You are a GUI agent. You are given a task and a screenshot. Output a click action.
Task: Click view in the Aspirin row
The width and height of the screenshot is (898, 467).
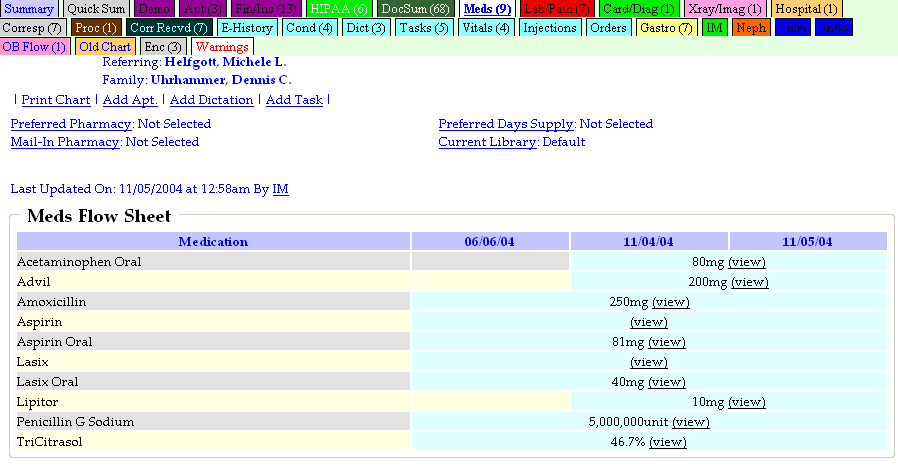tap(648, 322)
